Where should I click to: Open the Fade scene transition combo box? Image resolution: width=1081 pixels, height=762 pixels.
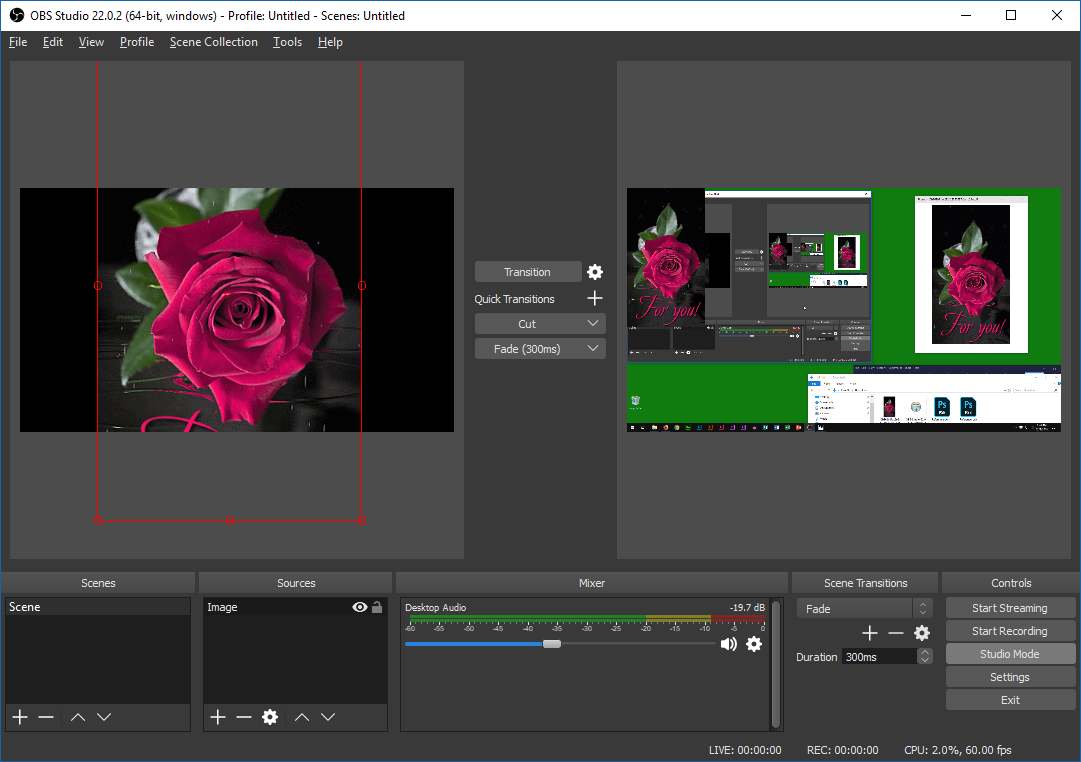(x=864, y=608)
